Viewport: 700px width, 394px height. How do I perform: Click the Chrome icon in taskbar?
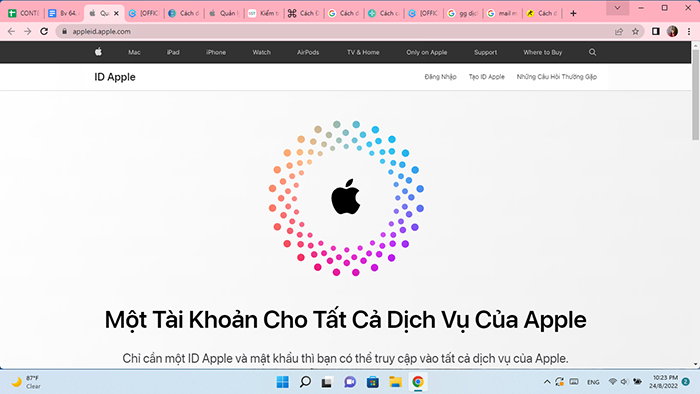tap(418, 382)
